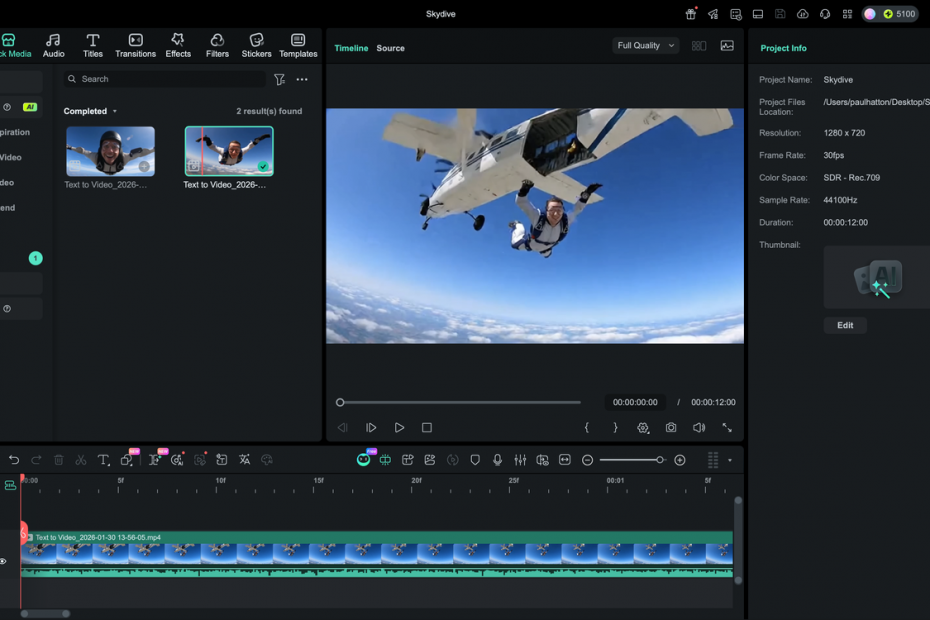Click the mark-in curly bracket icon

587,428
